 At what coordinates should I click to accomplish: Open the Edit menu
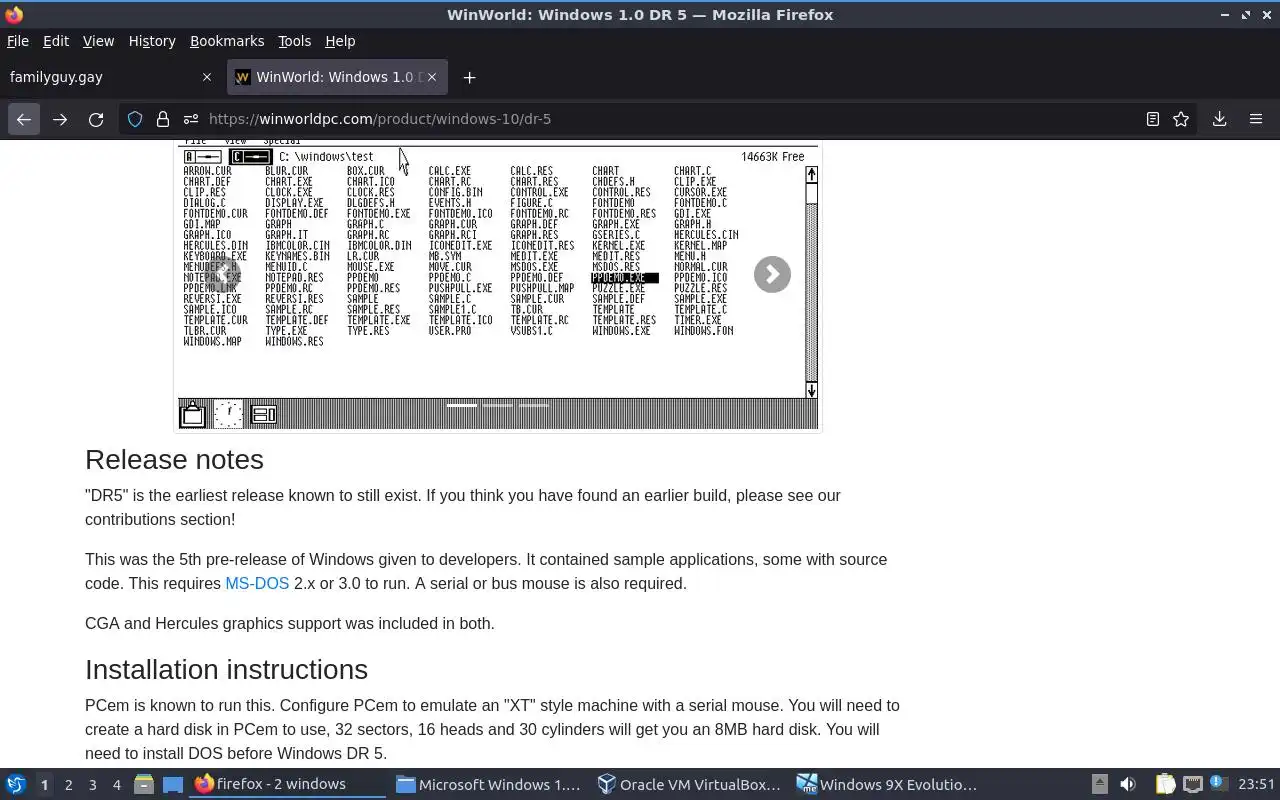tap(56, 41)
